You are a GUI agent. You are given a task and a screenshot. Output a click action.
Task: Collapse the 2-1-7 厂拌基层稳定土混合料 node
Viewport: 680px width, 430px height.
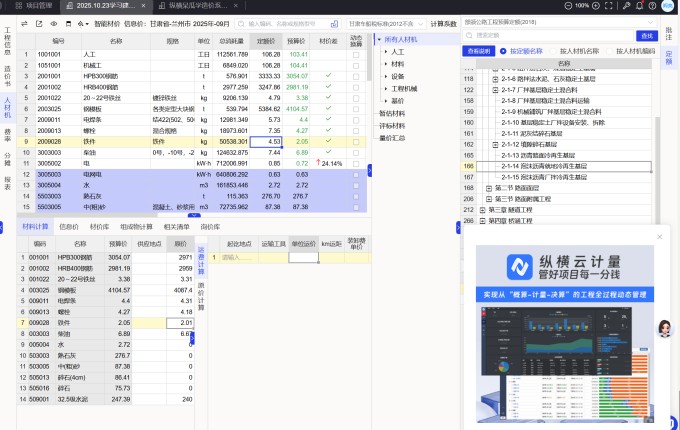(x=495, y=89)
